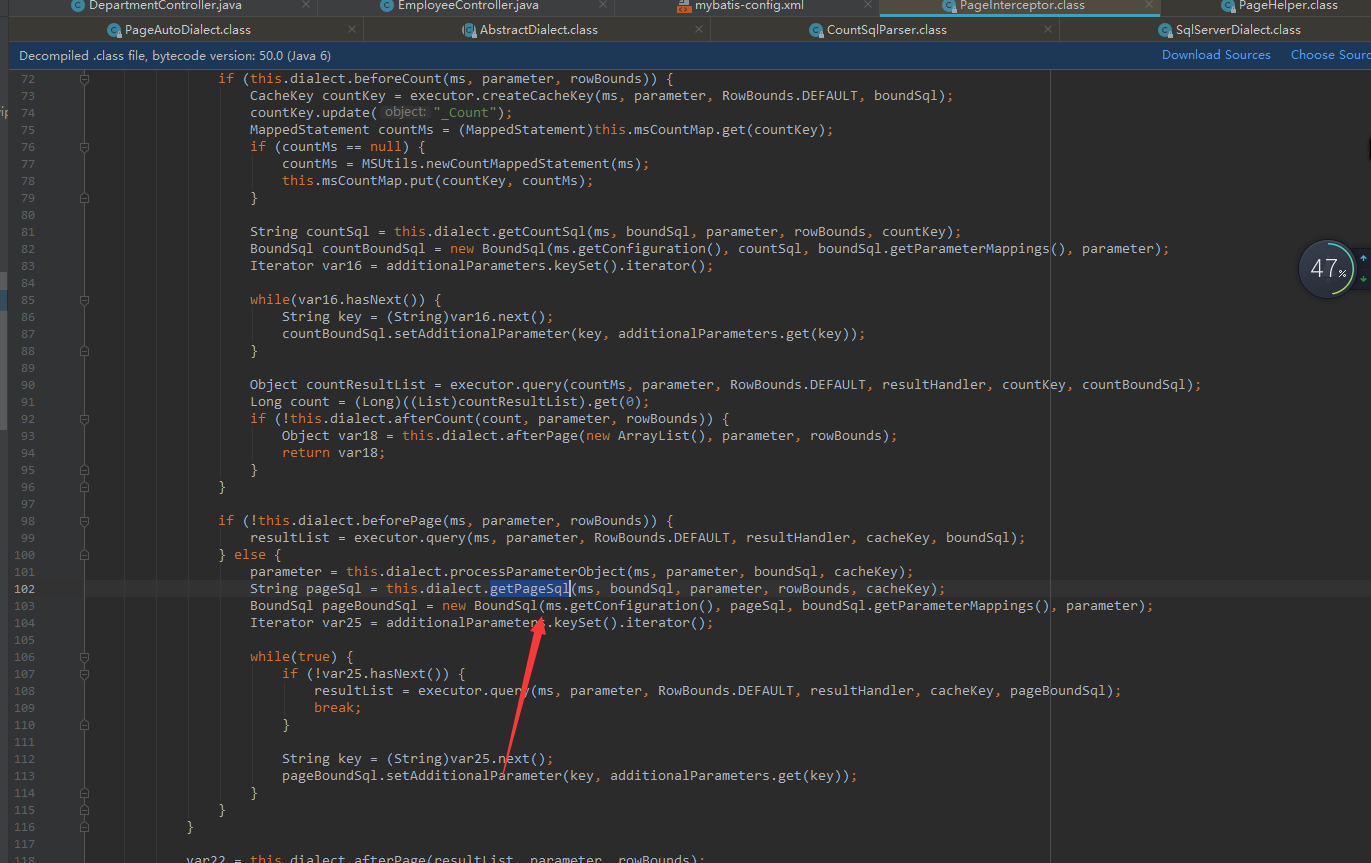
Task: Click the 47% circular memory gauge
Action: pos(1327,269)
